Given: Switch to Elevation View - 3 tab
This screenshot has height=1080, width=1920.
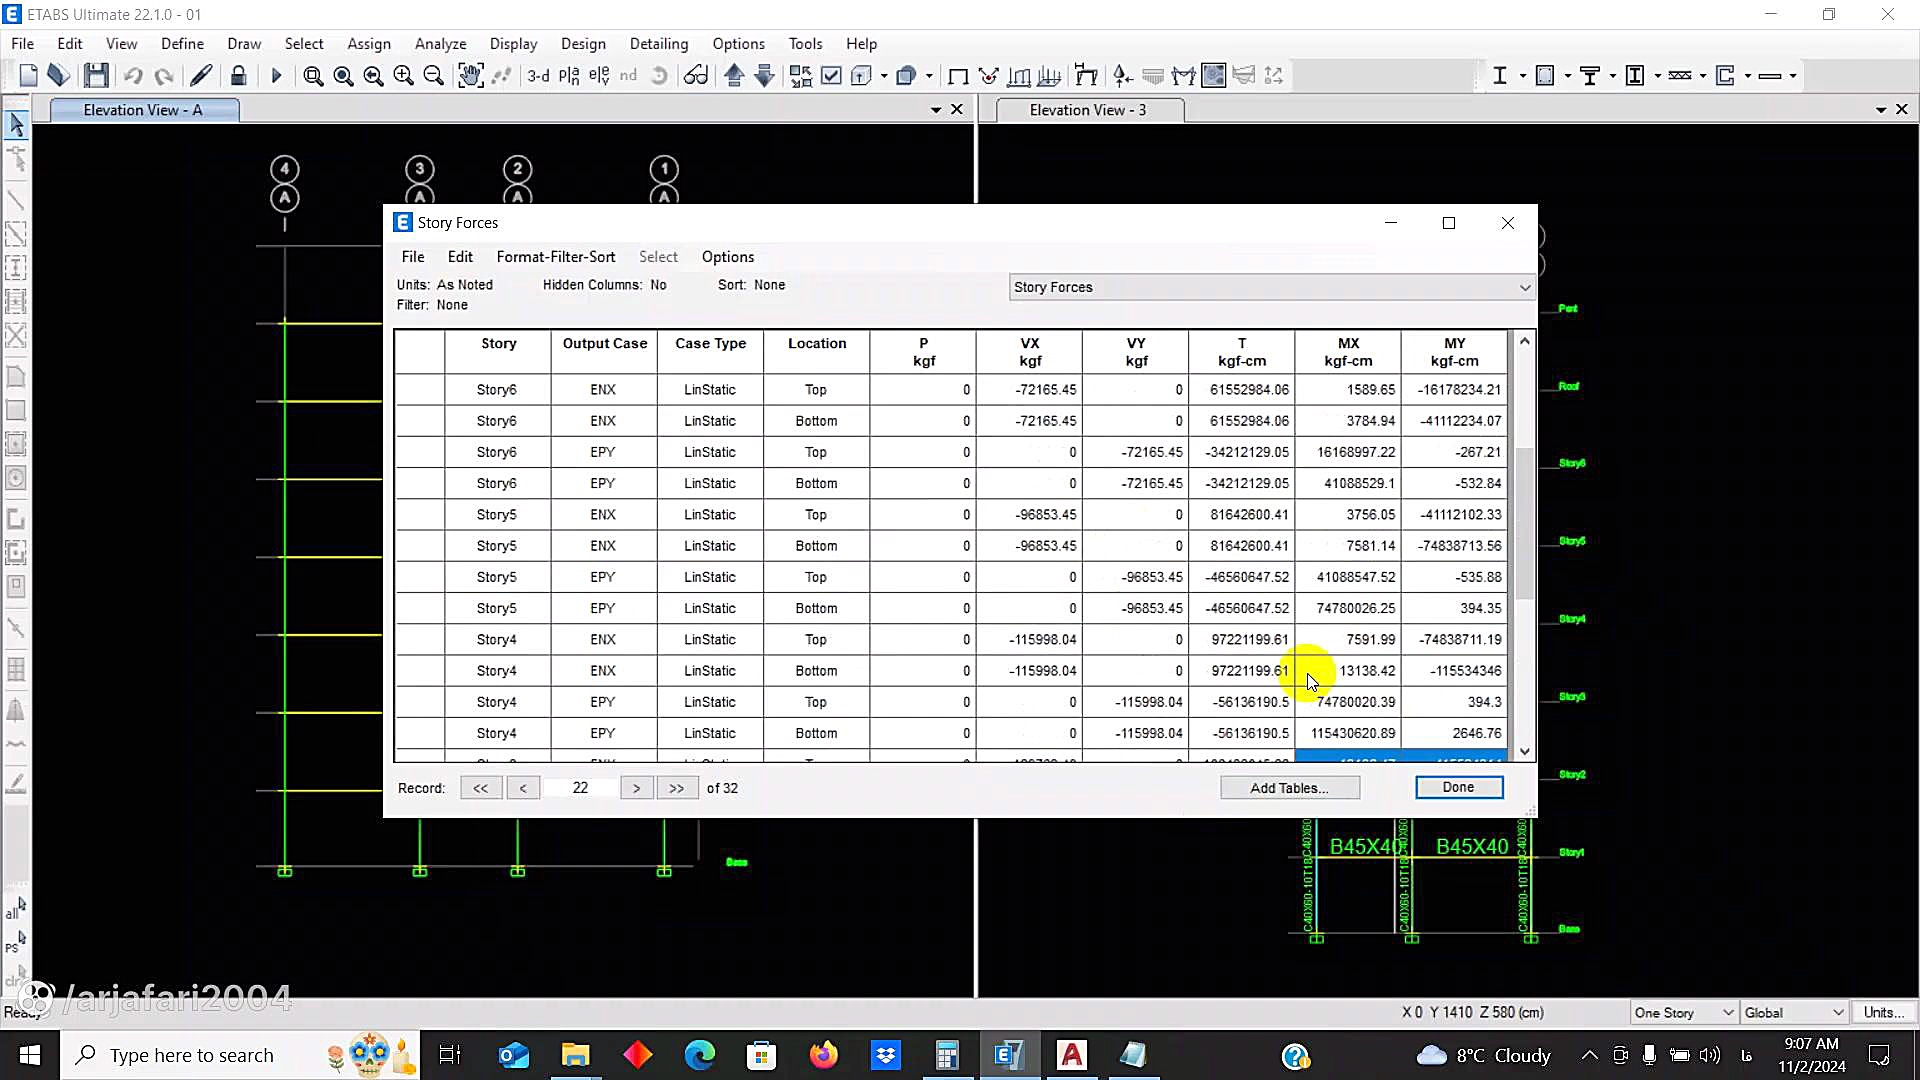Looking at the screenshot, I should [x=1088, y=110].
